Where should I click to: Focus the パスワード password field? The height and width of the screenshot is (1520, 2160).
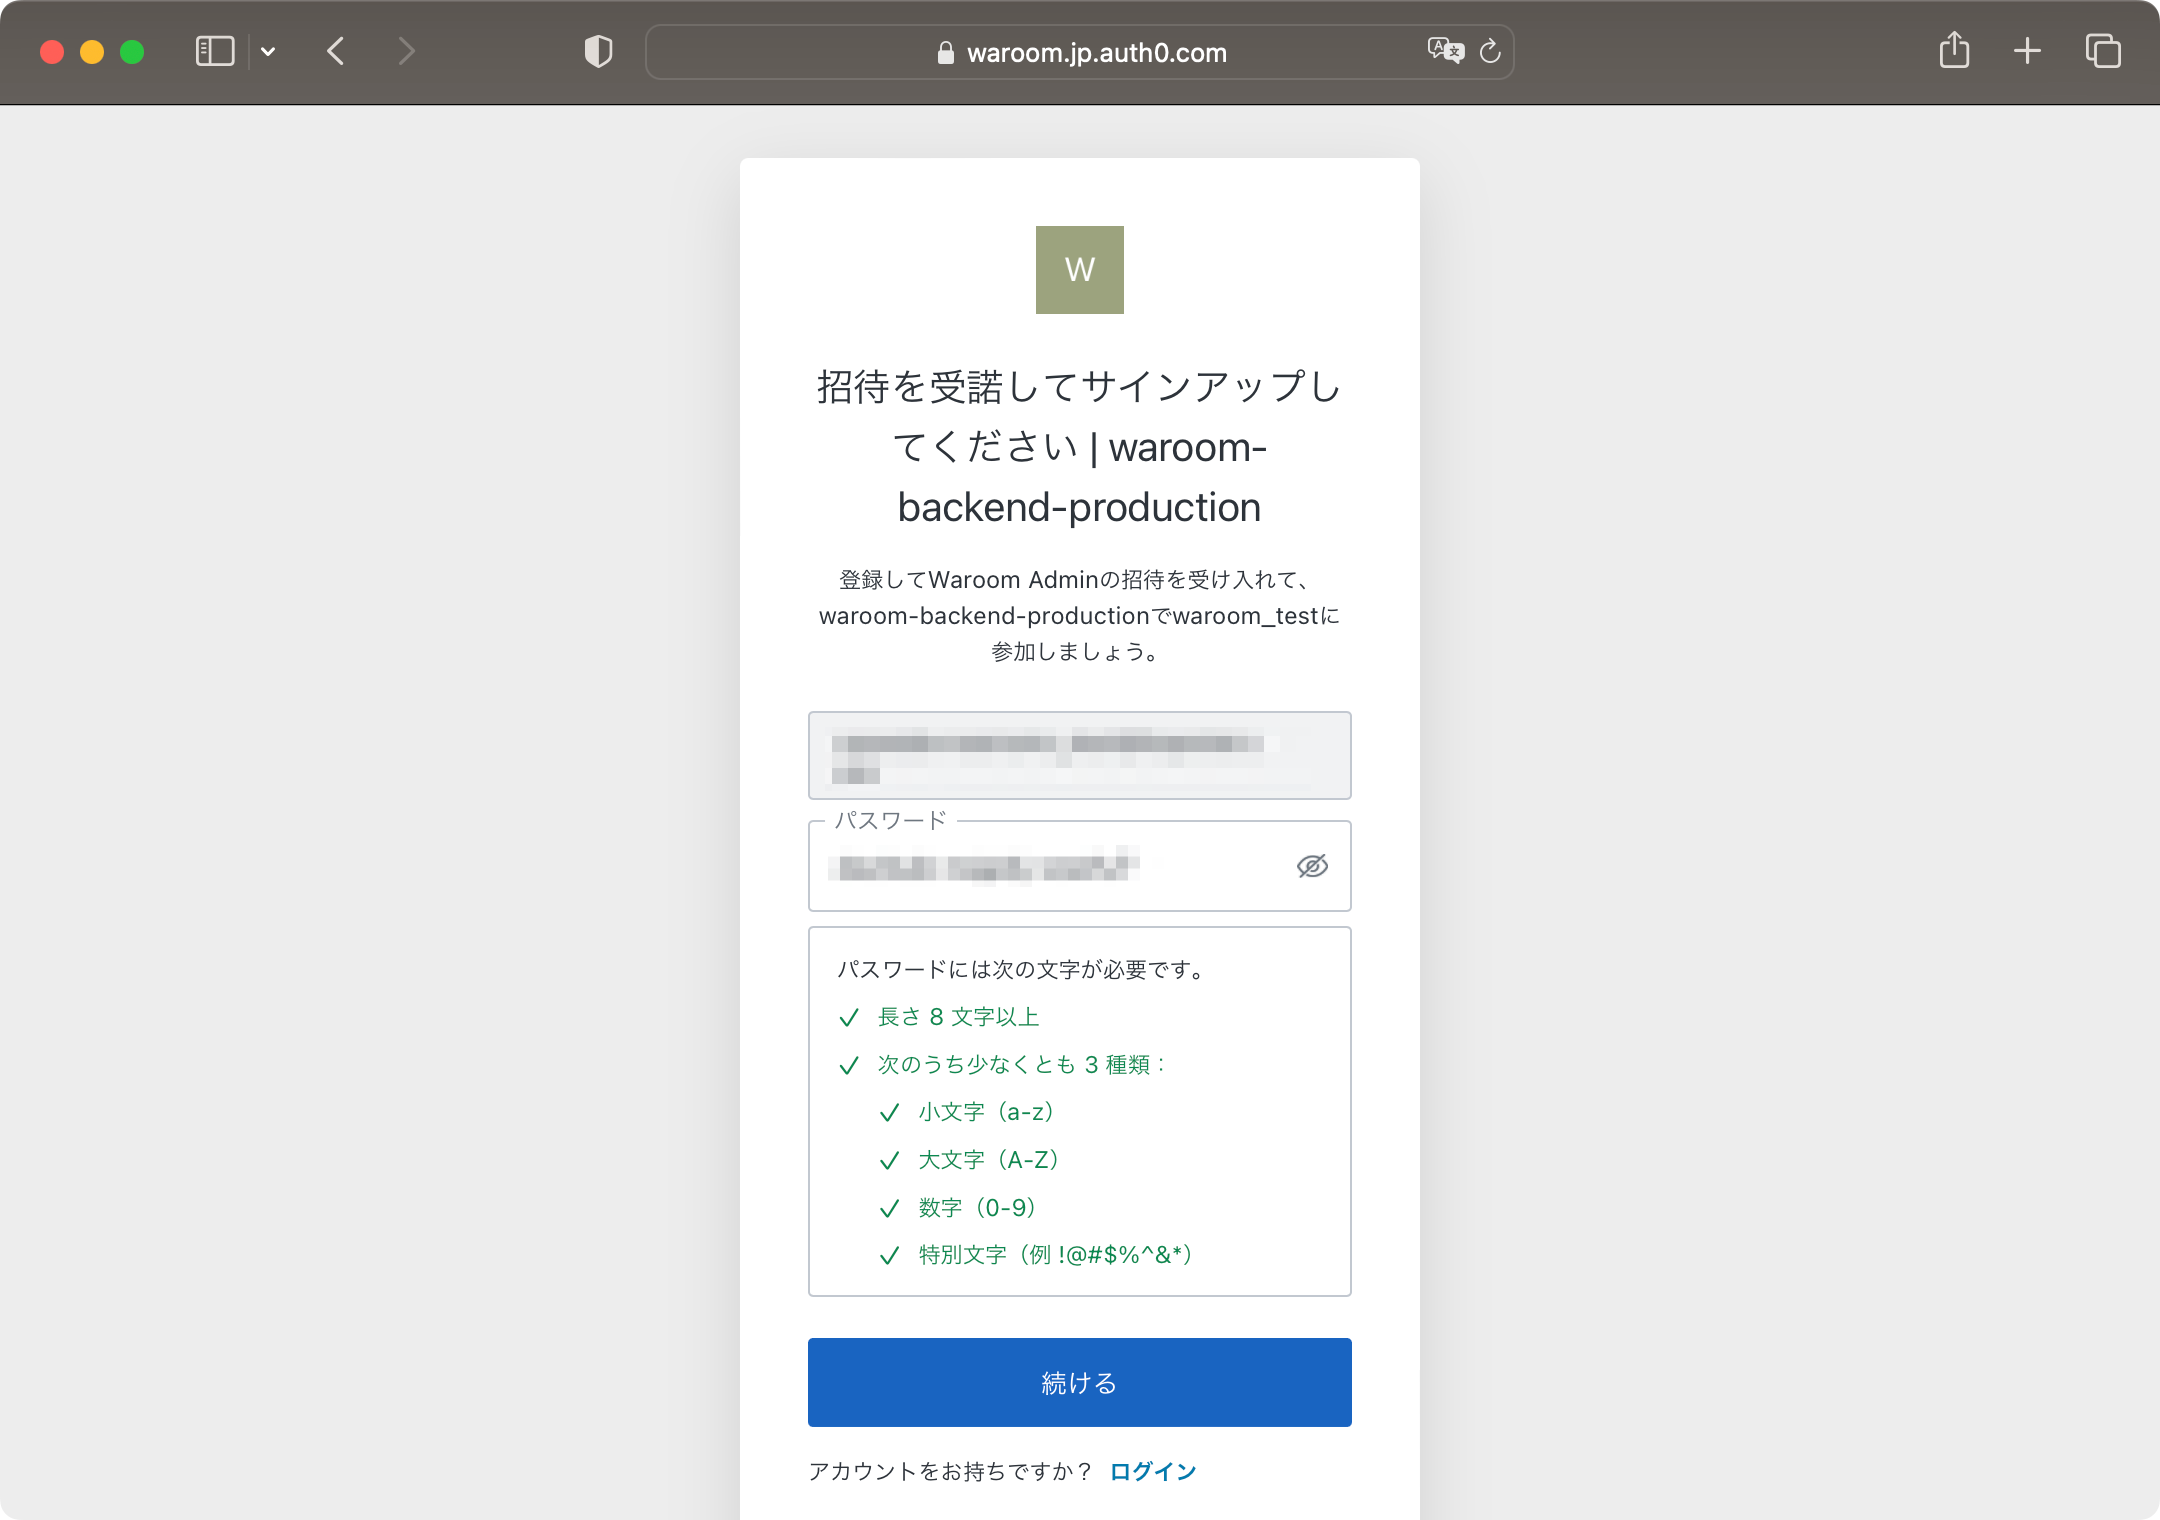pos(1050,867)
